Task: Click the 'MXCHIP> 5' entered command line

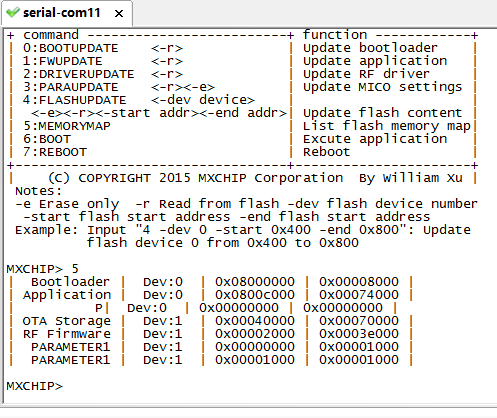Action: (x=43, y=269)
